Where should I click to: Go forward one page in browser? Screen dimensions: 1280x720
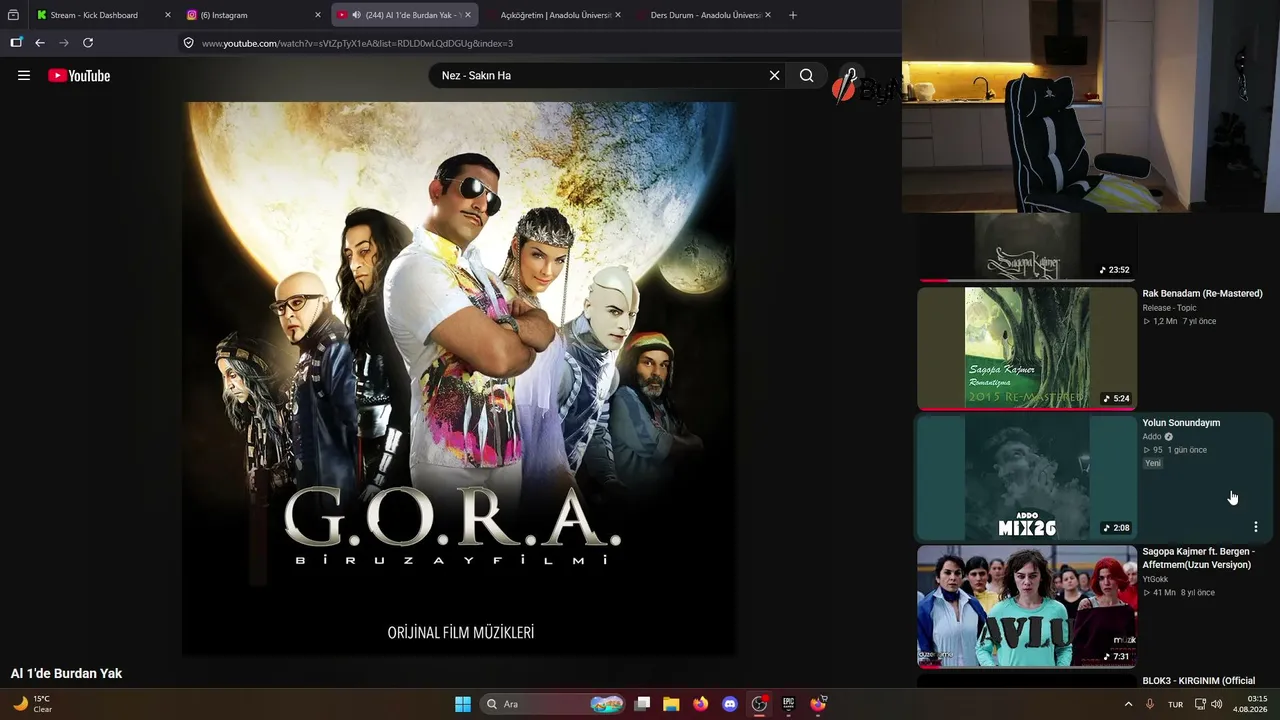click(64, 43)
